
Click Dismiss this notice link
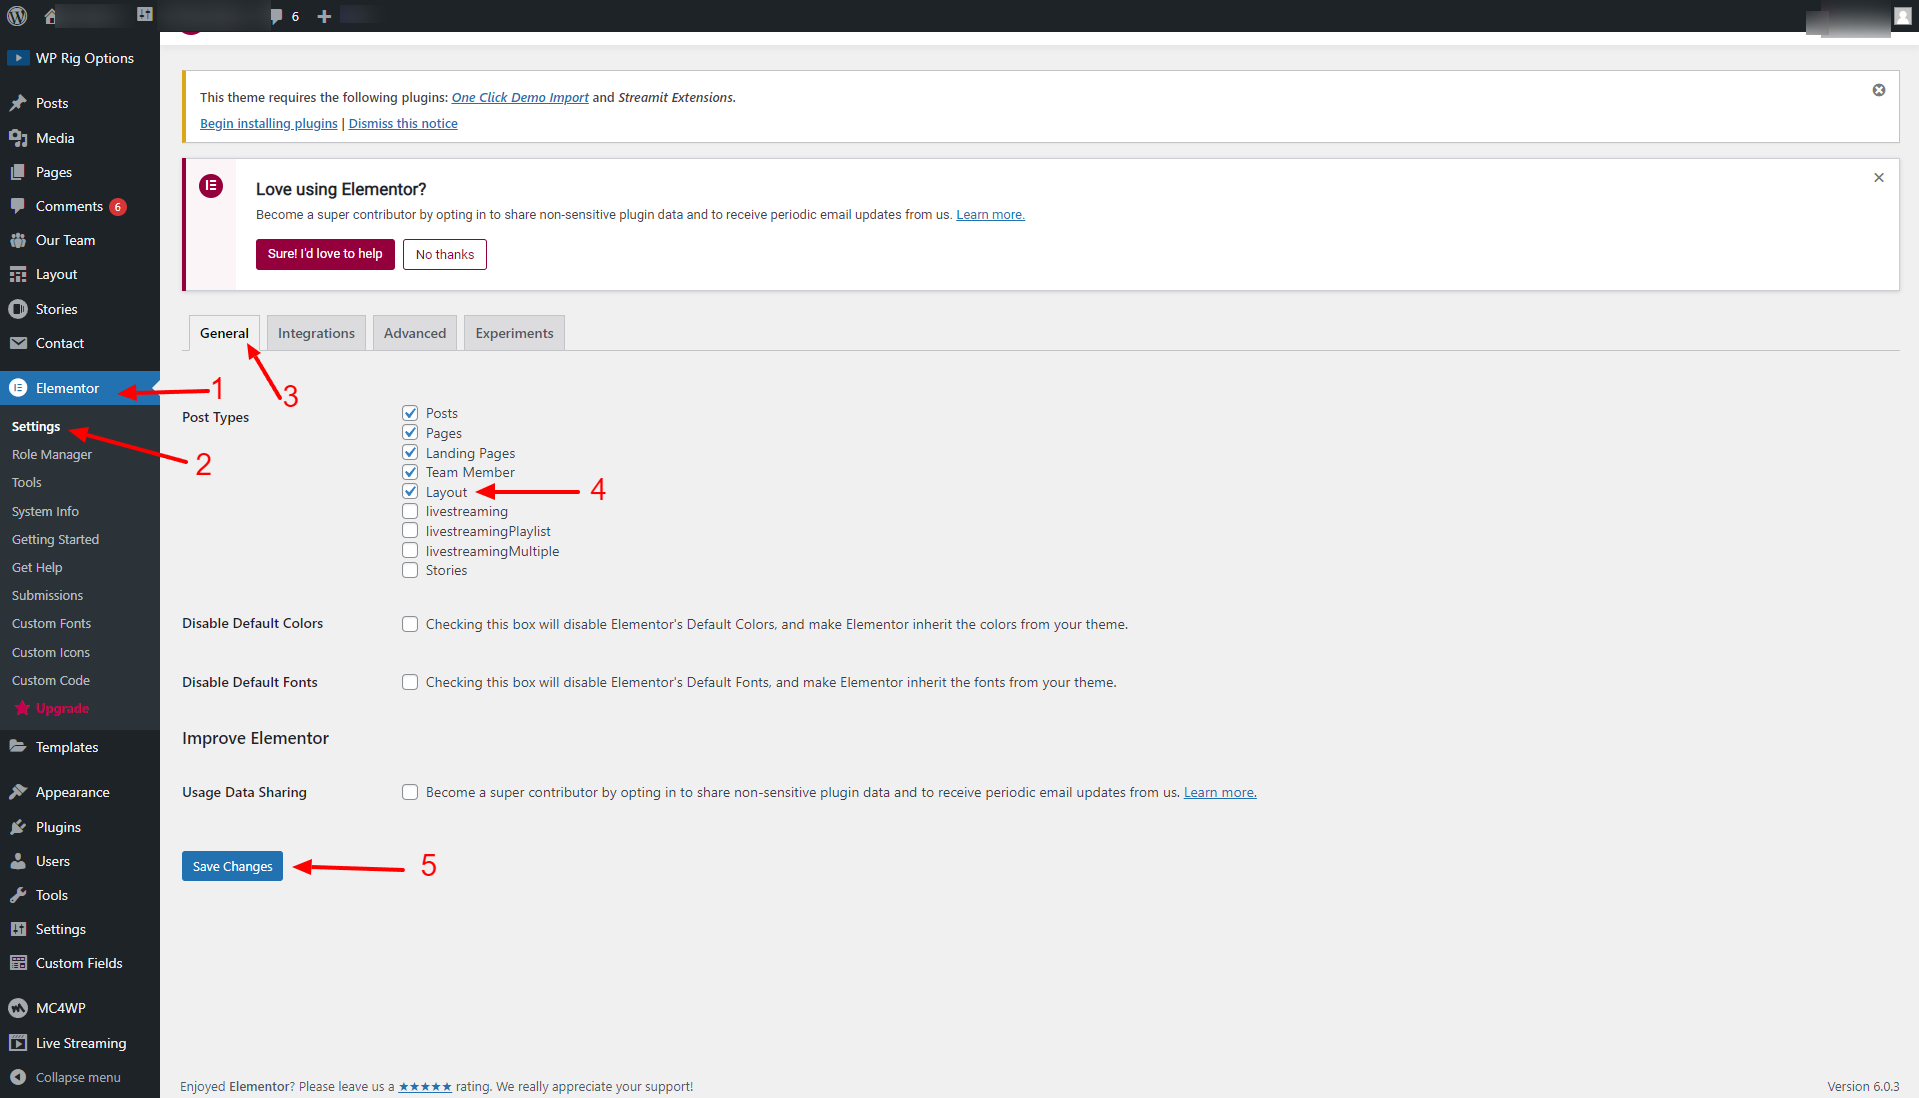click(x=403, y=123)
